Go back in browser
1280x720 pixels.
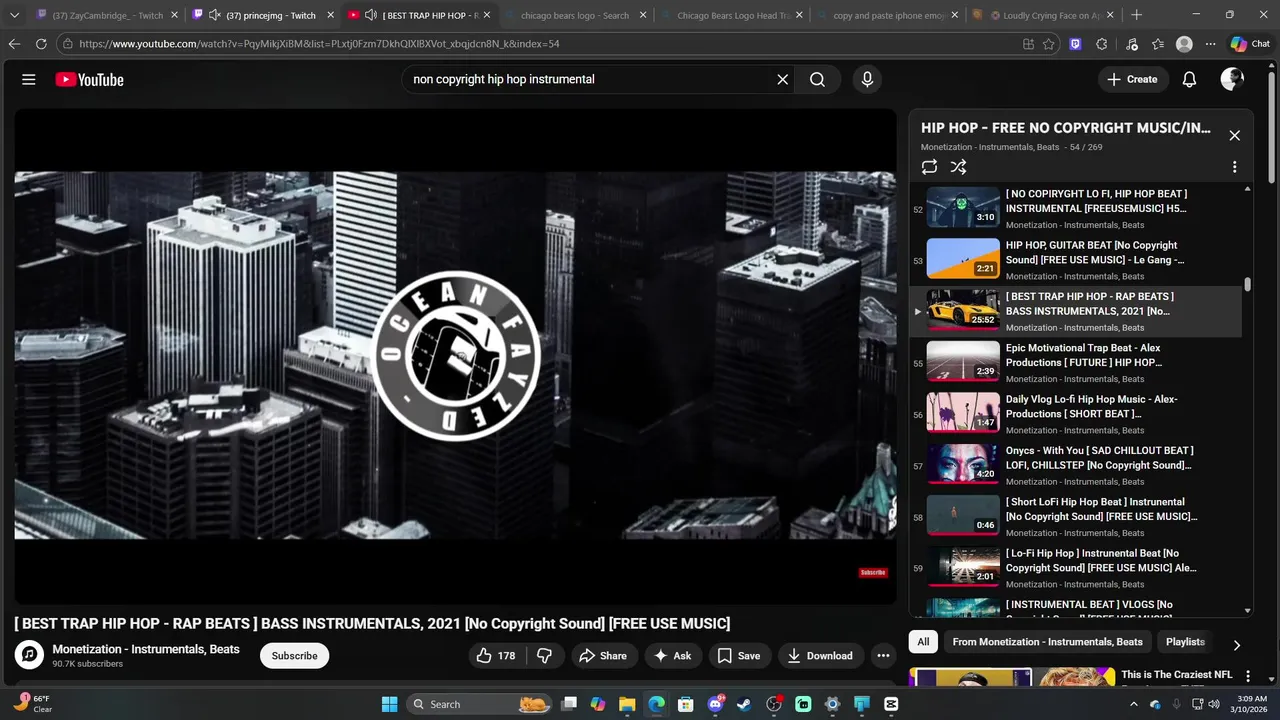(14, 44)
